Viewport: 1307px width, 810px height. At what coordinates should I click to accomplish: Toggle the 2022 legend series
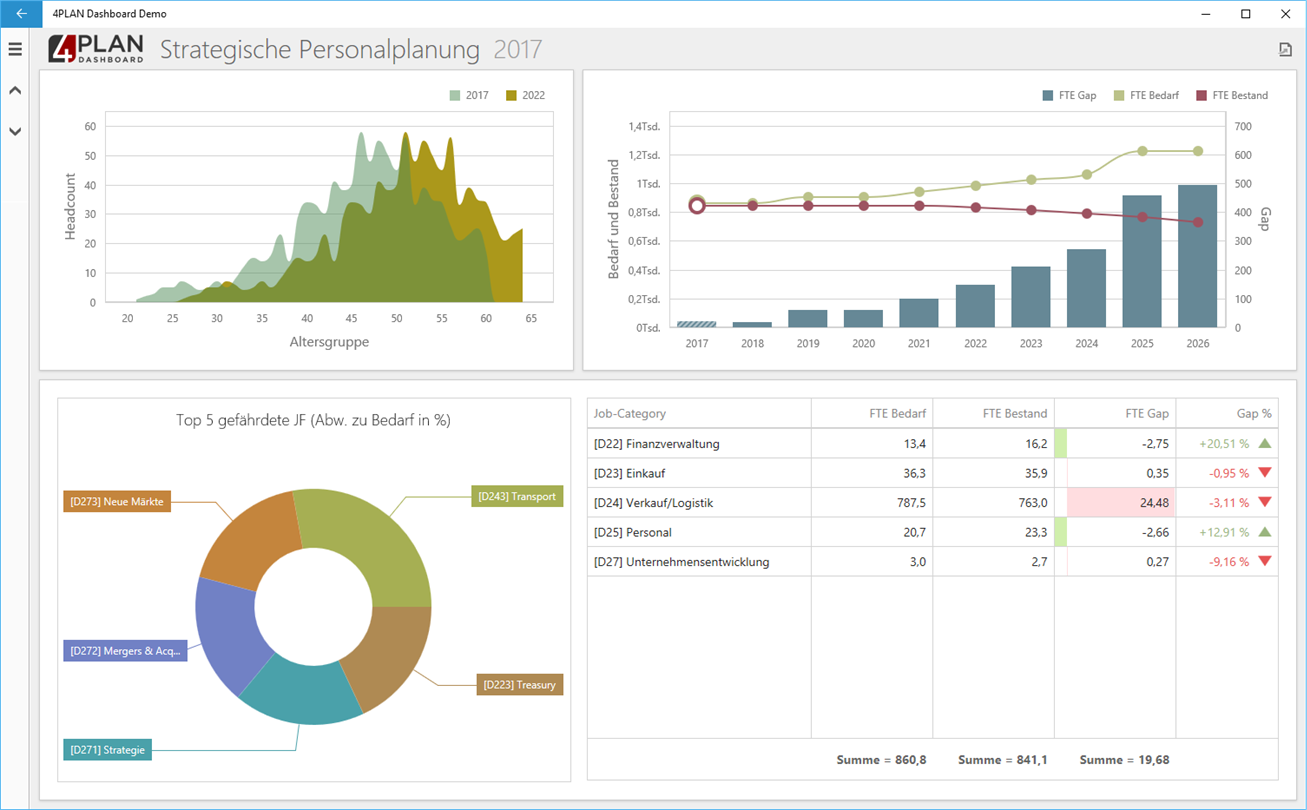[525, 96]
